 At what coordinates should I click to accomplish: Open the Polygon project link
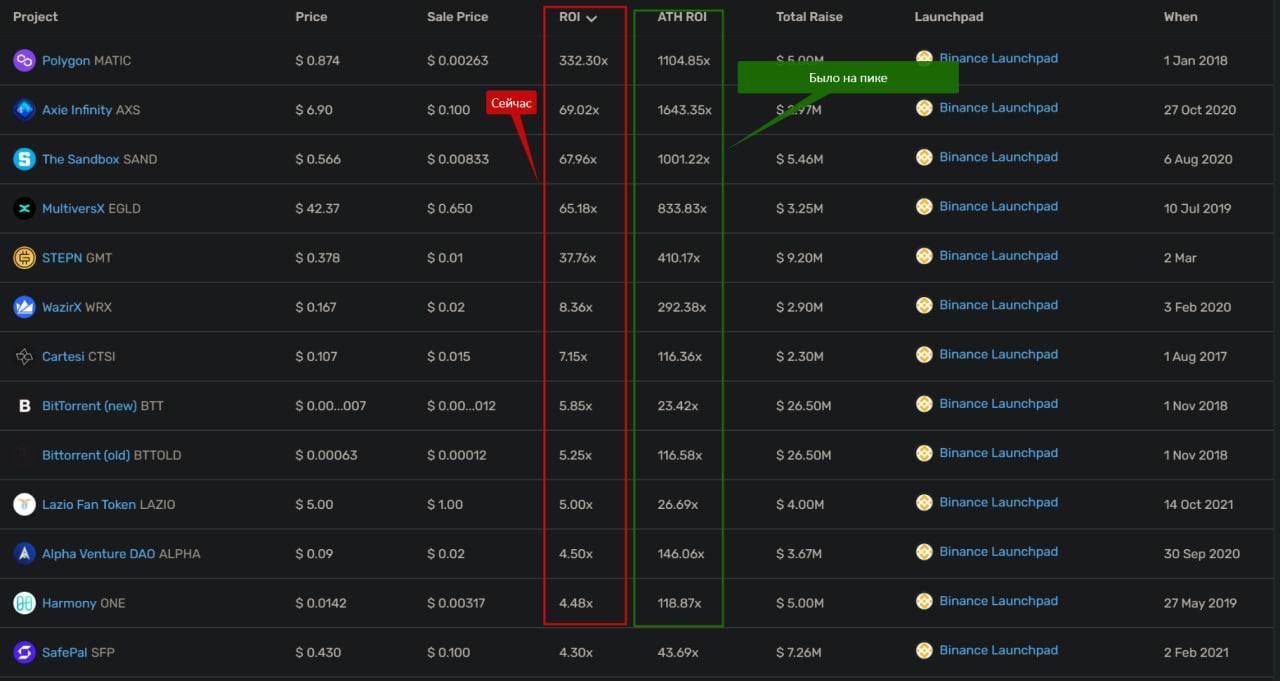[x=66, y=61]
